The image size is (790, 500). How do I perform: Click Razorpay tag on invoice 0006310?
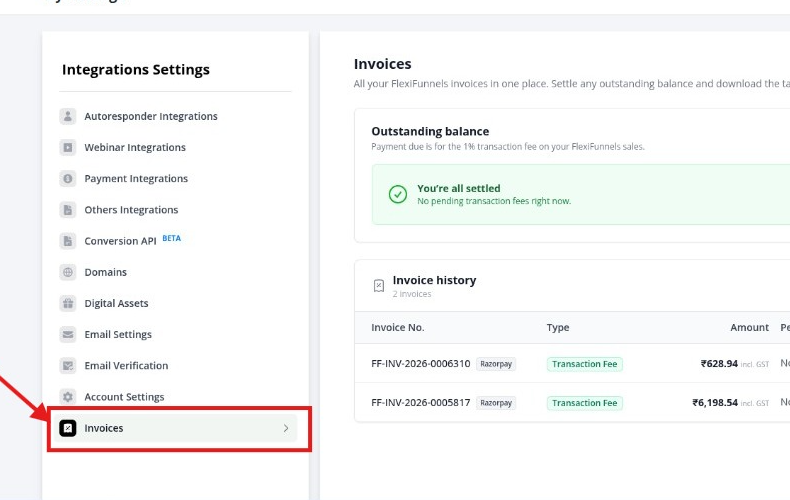[496, 364]
